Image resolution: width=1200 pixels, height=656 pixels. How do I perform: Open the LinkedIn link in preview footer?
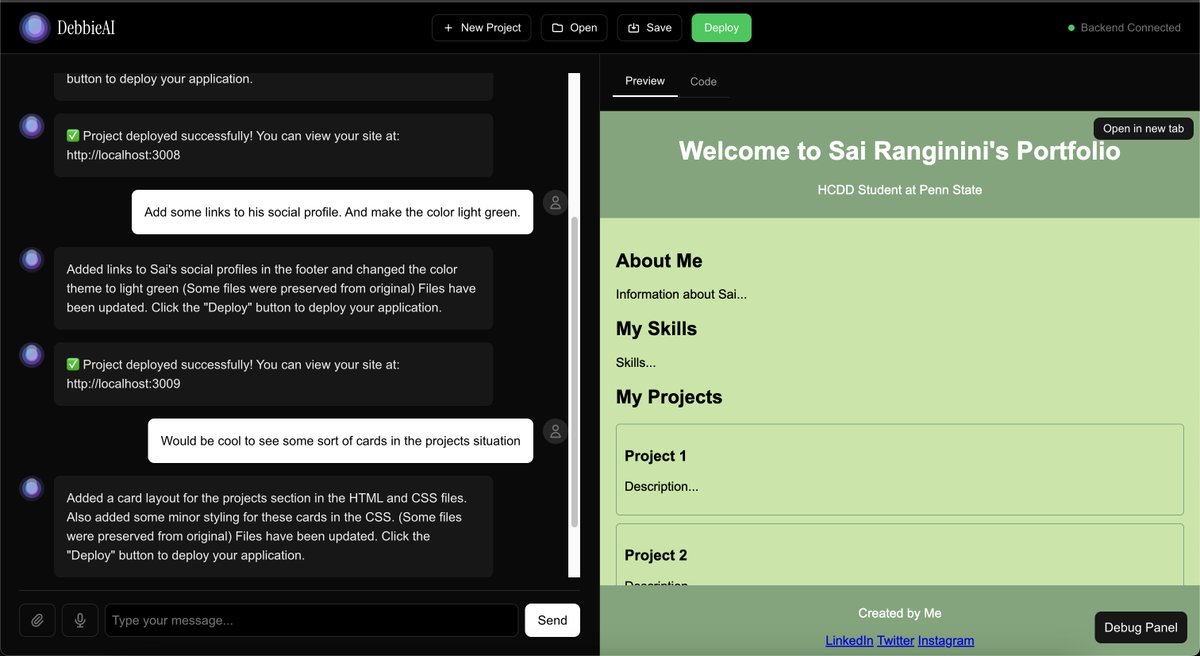(x=849, y=640)
